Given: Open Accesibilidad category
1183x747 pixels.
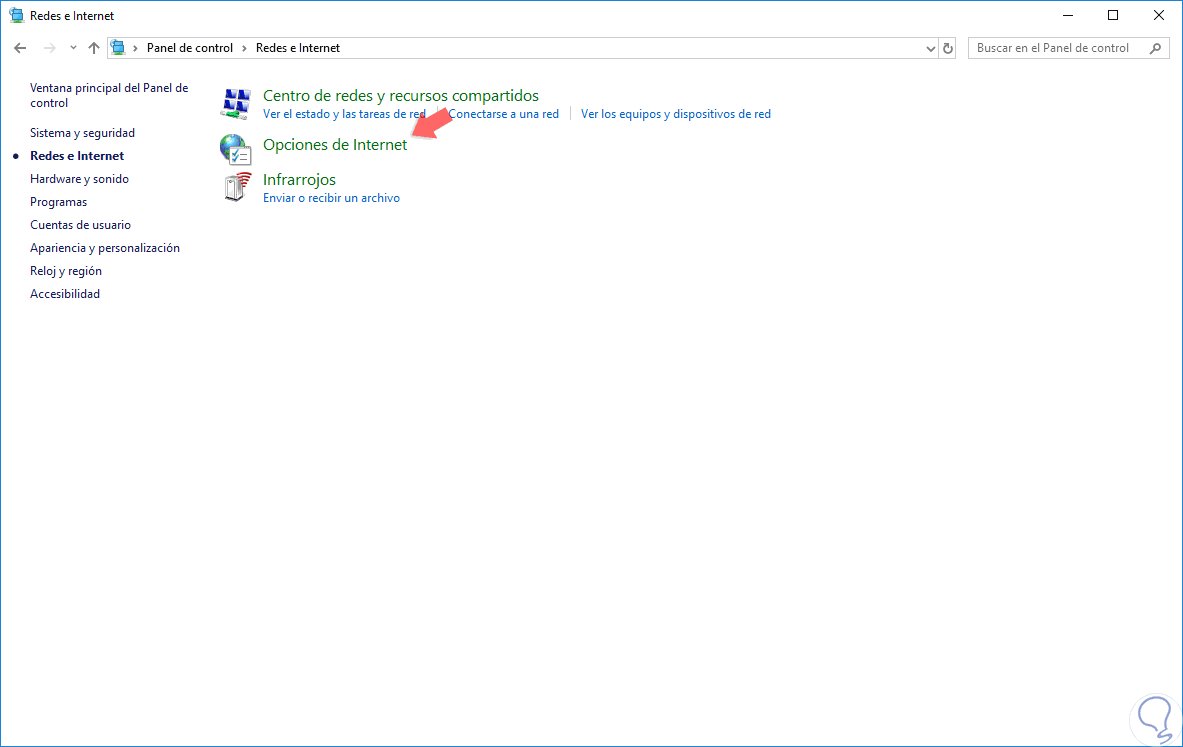Looking at the screenshot, I should click(65, 294).
